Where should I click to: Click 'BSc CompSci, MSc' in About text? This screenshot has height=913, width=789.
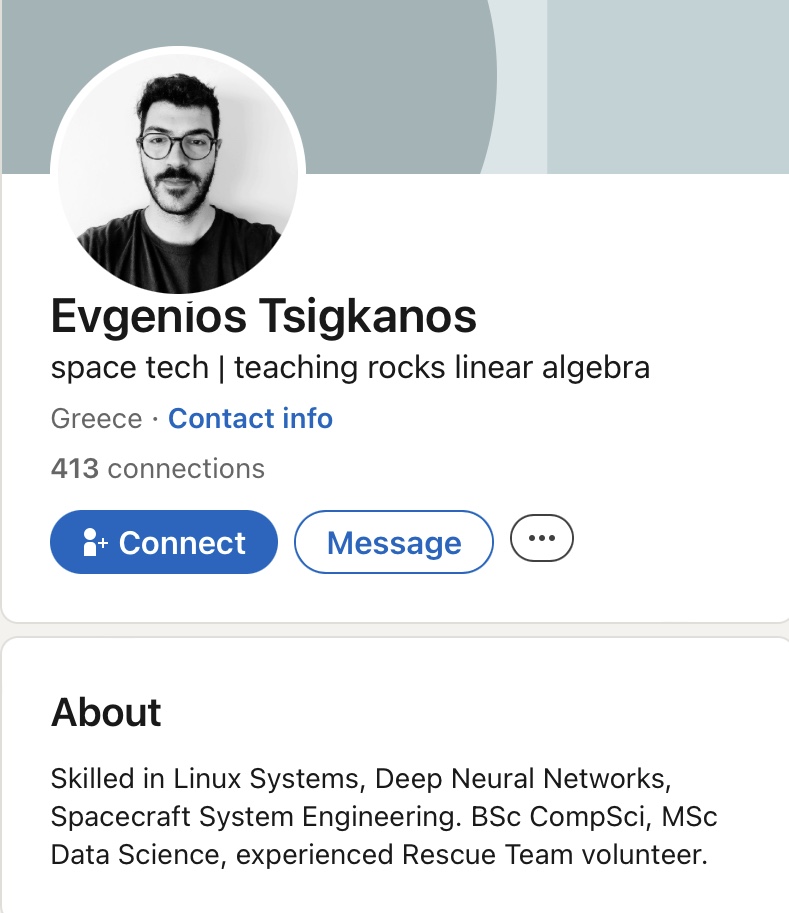coord(594,816)
